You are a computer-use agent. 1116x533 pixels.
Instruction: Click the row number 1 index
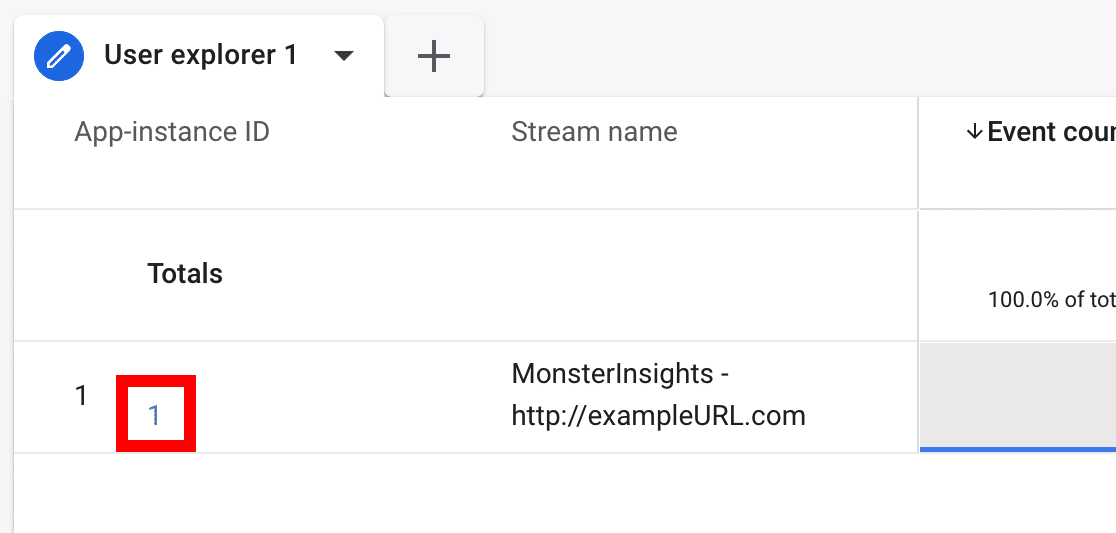81,396
